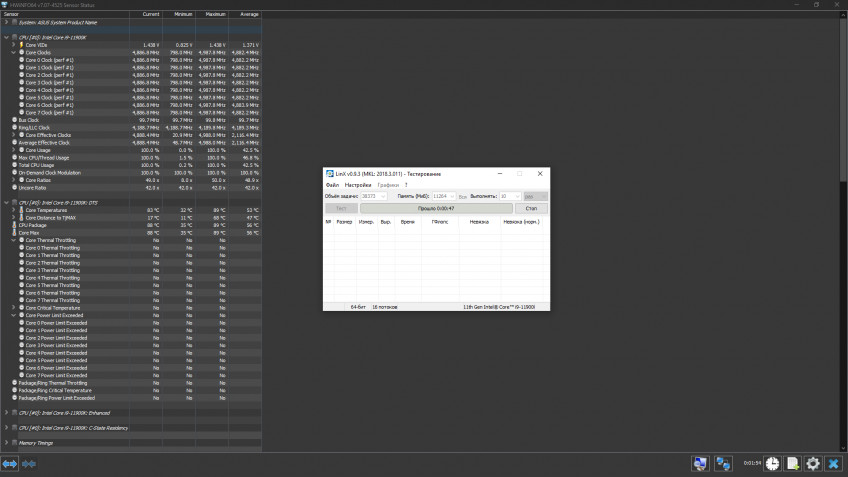This screenshot has width=848, height=477.
Task: Click the chip icon beside Memory Timings
Action: coord(15,442)
